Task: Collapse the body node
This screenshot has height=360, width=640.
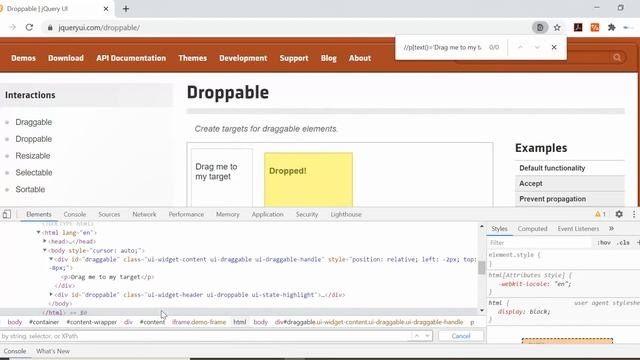Action: (45, 250)
